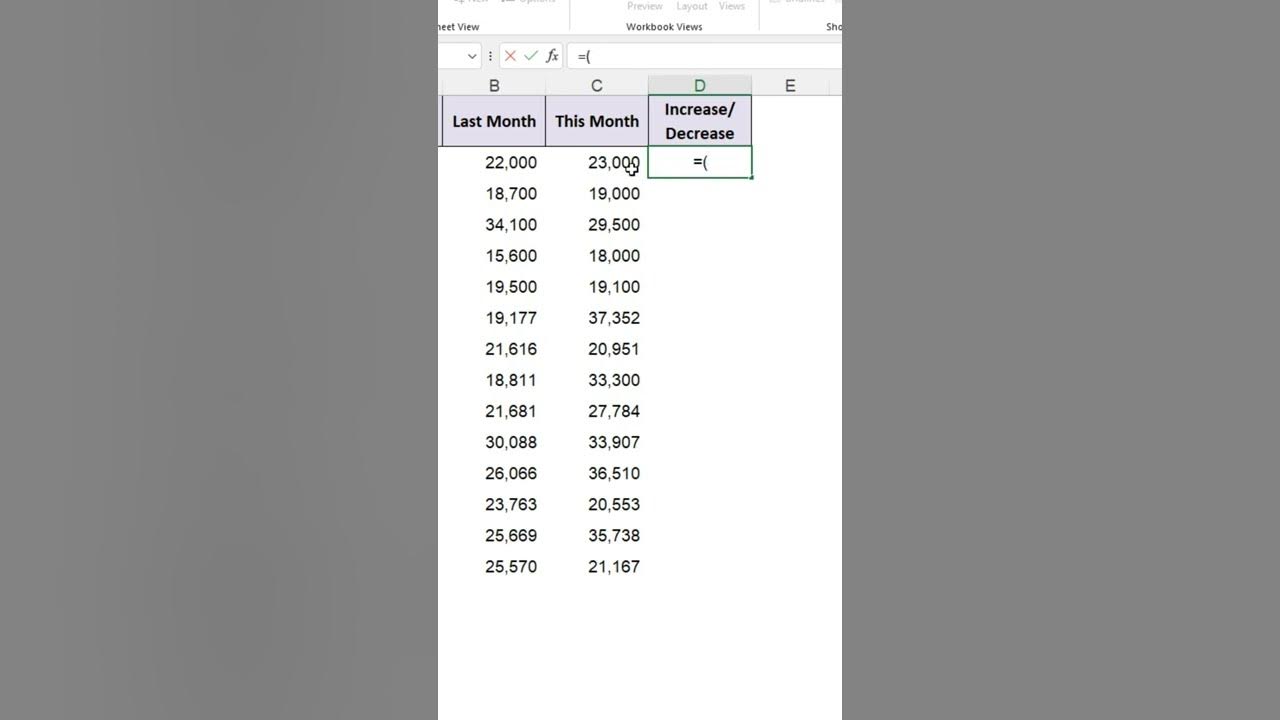Screen dimensions: 1280x720
Task: Click the green Enter checkmark icon
Action: (531, 56)
